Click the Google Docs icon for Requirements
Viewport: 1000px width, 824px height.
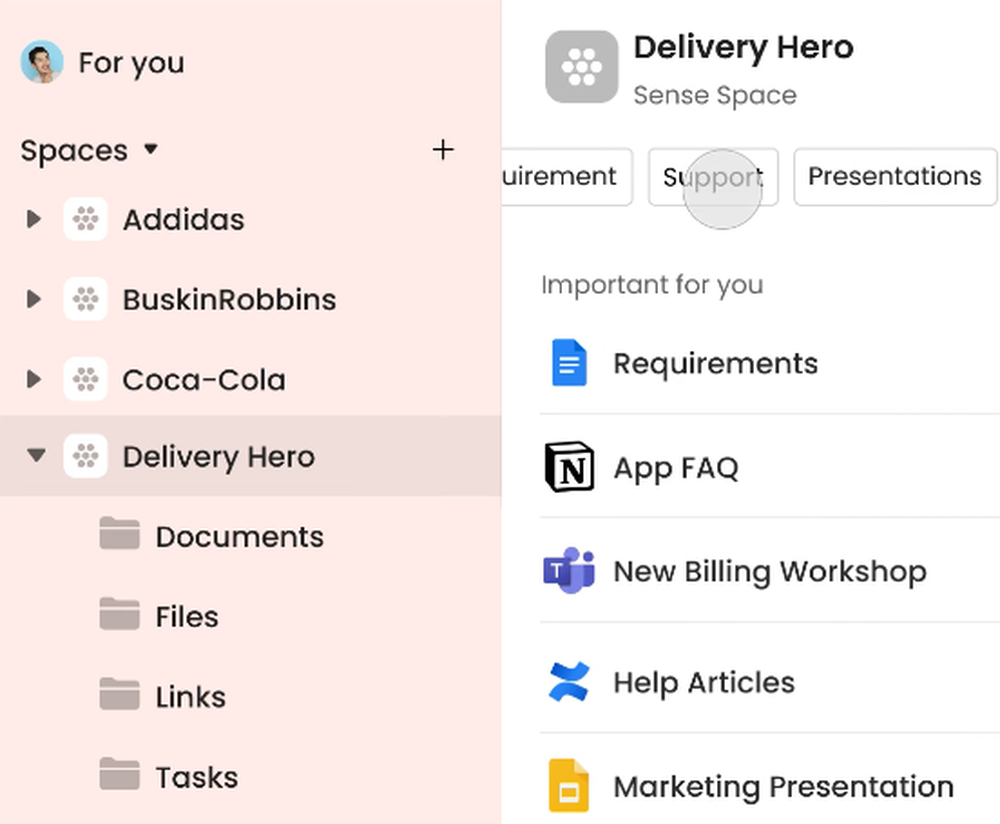pos(569,362)
